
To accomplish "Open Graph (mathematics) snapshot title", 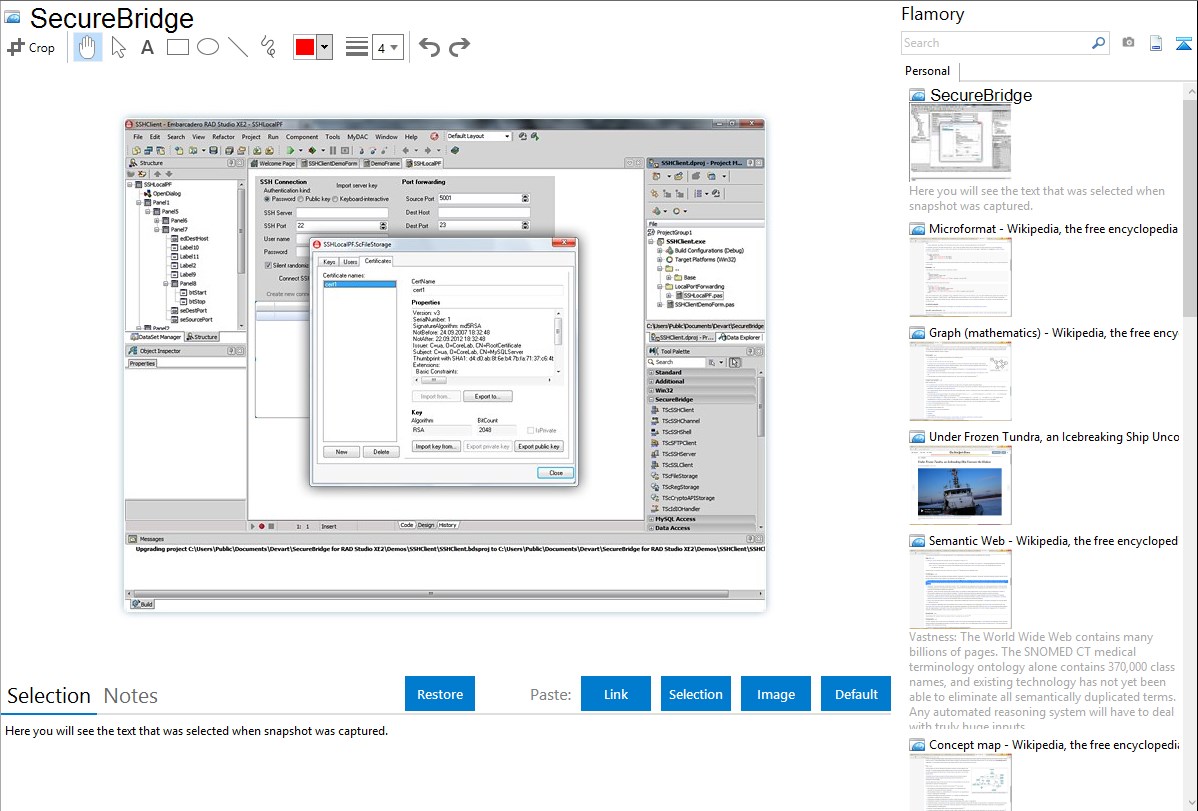I will (1053, 333).
